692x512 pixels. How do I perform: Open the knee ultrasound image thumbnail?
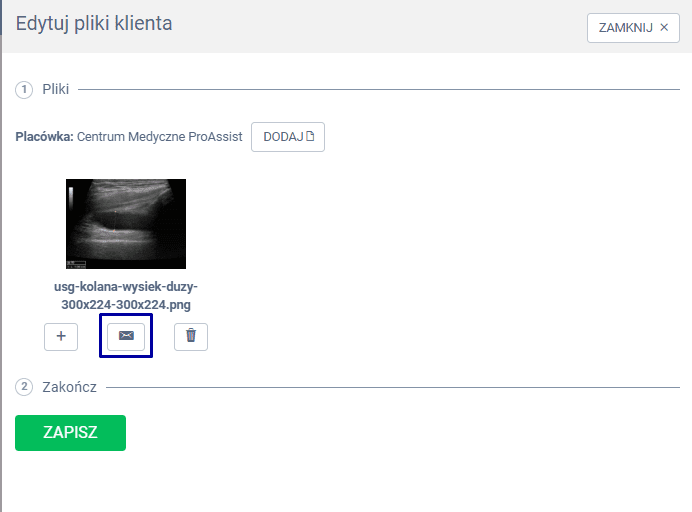pyautogui.click(x=126, y=224)
